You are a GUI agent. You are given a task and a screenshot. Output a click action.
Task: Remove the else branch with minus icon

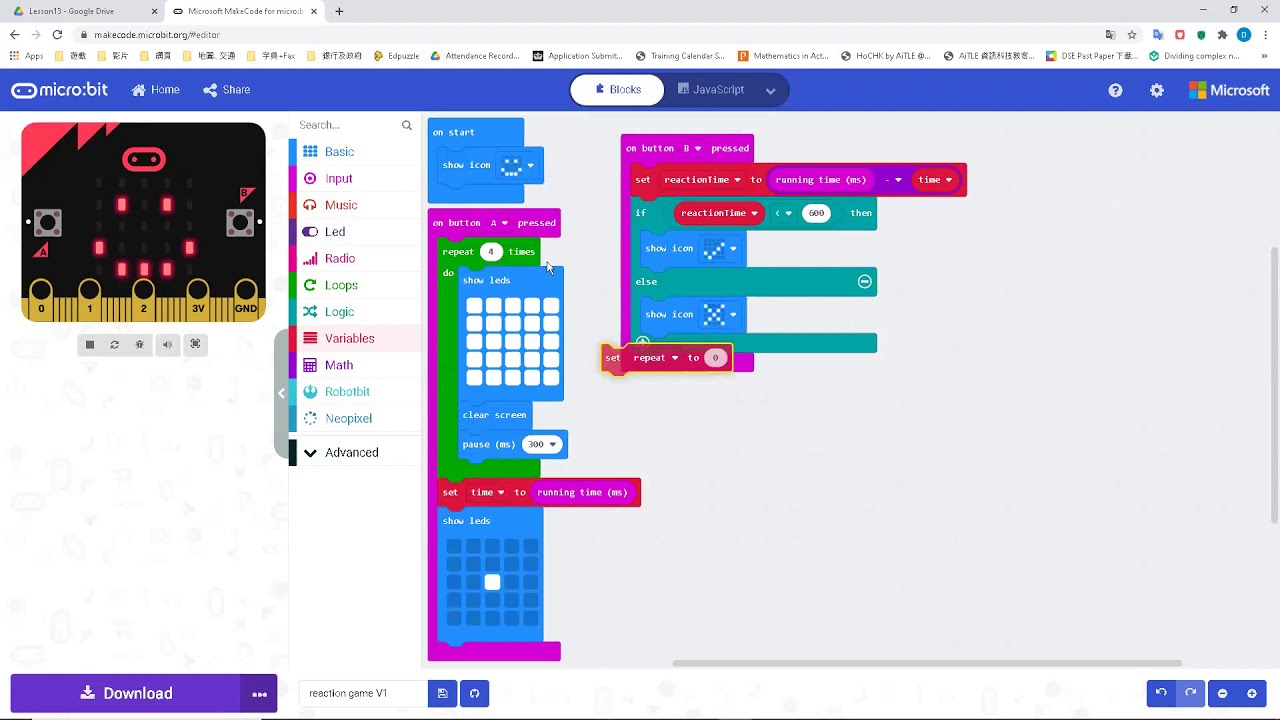865,282
